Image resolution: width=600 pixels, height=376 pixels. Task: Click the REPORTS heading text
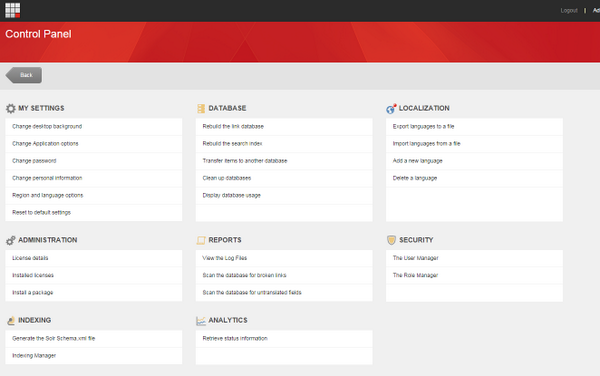[x=225, y=240]
